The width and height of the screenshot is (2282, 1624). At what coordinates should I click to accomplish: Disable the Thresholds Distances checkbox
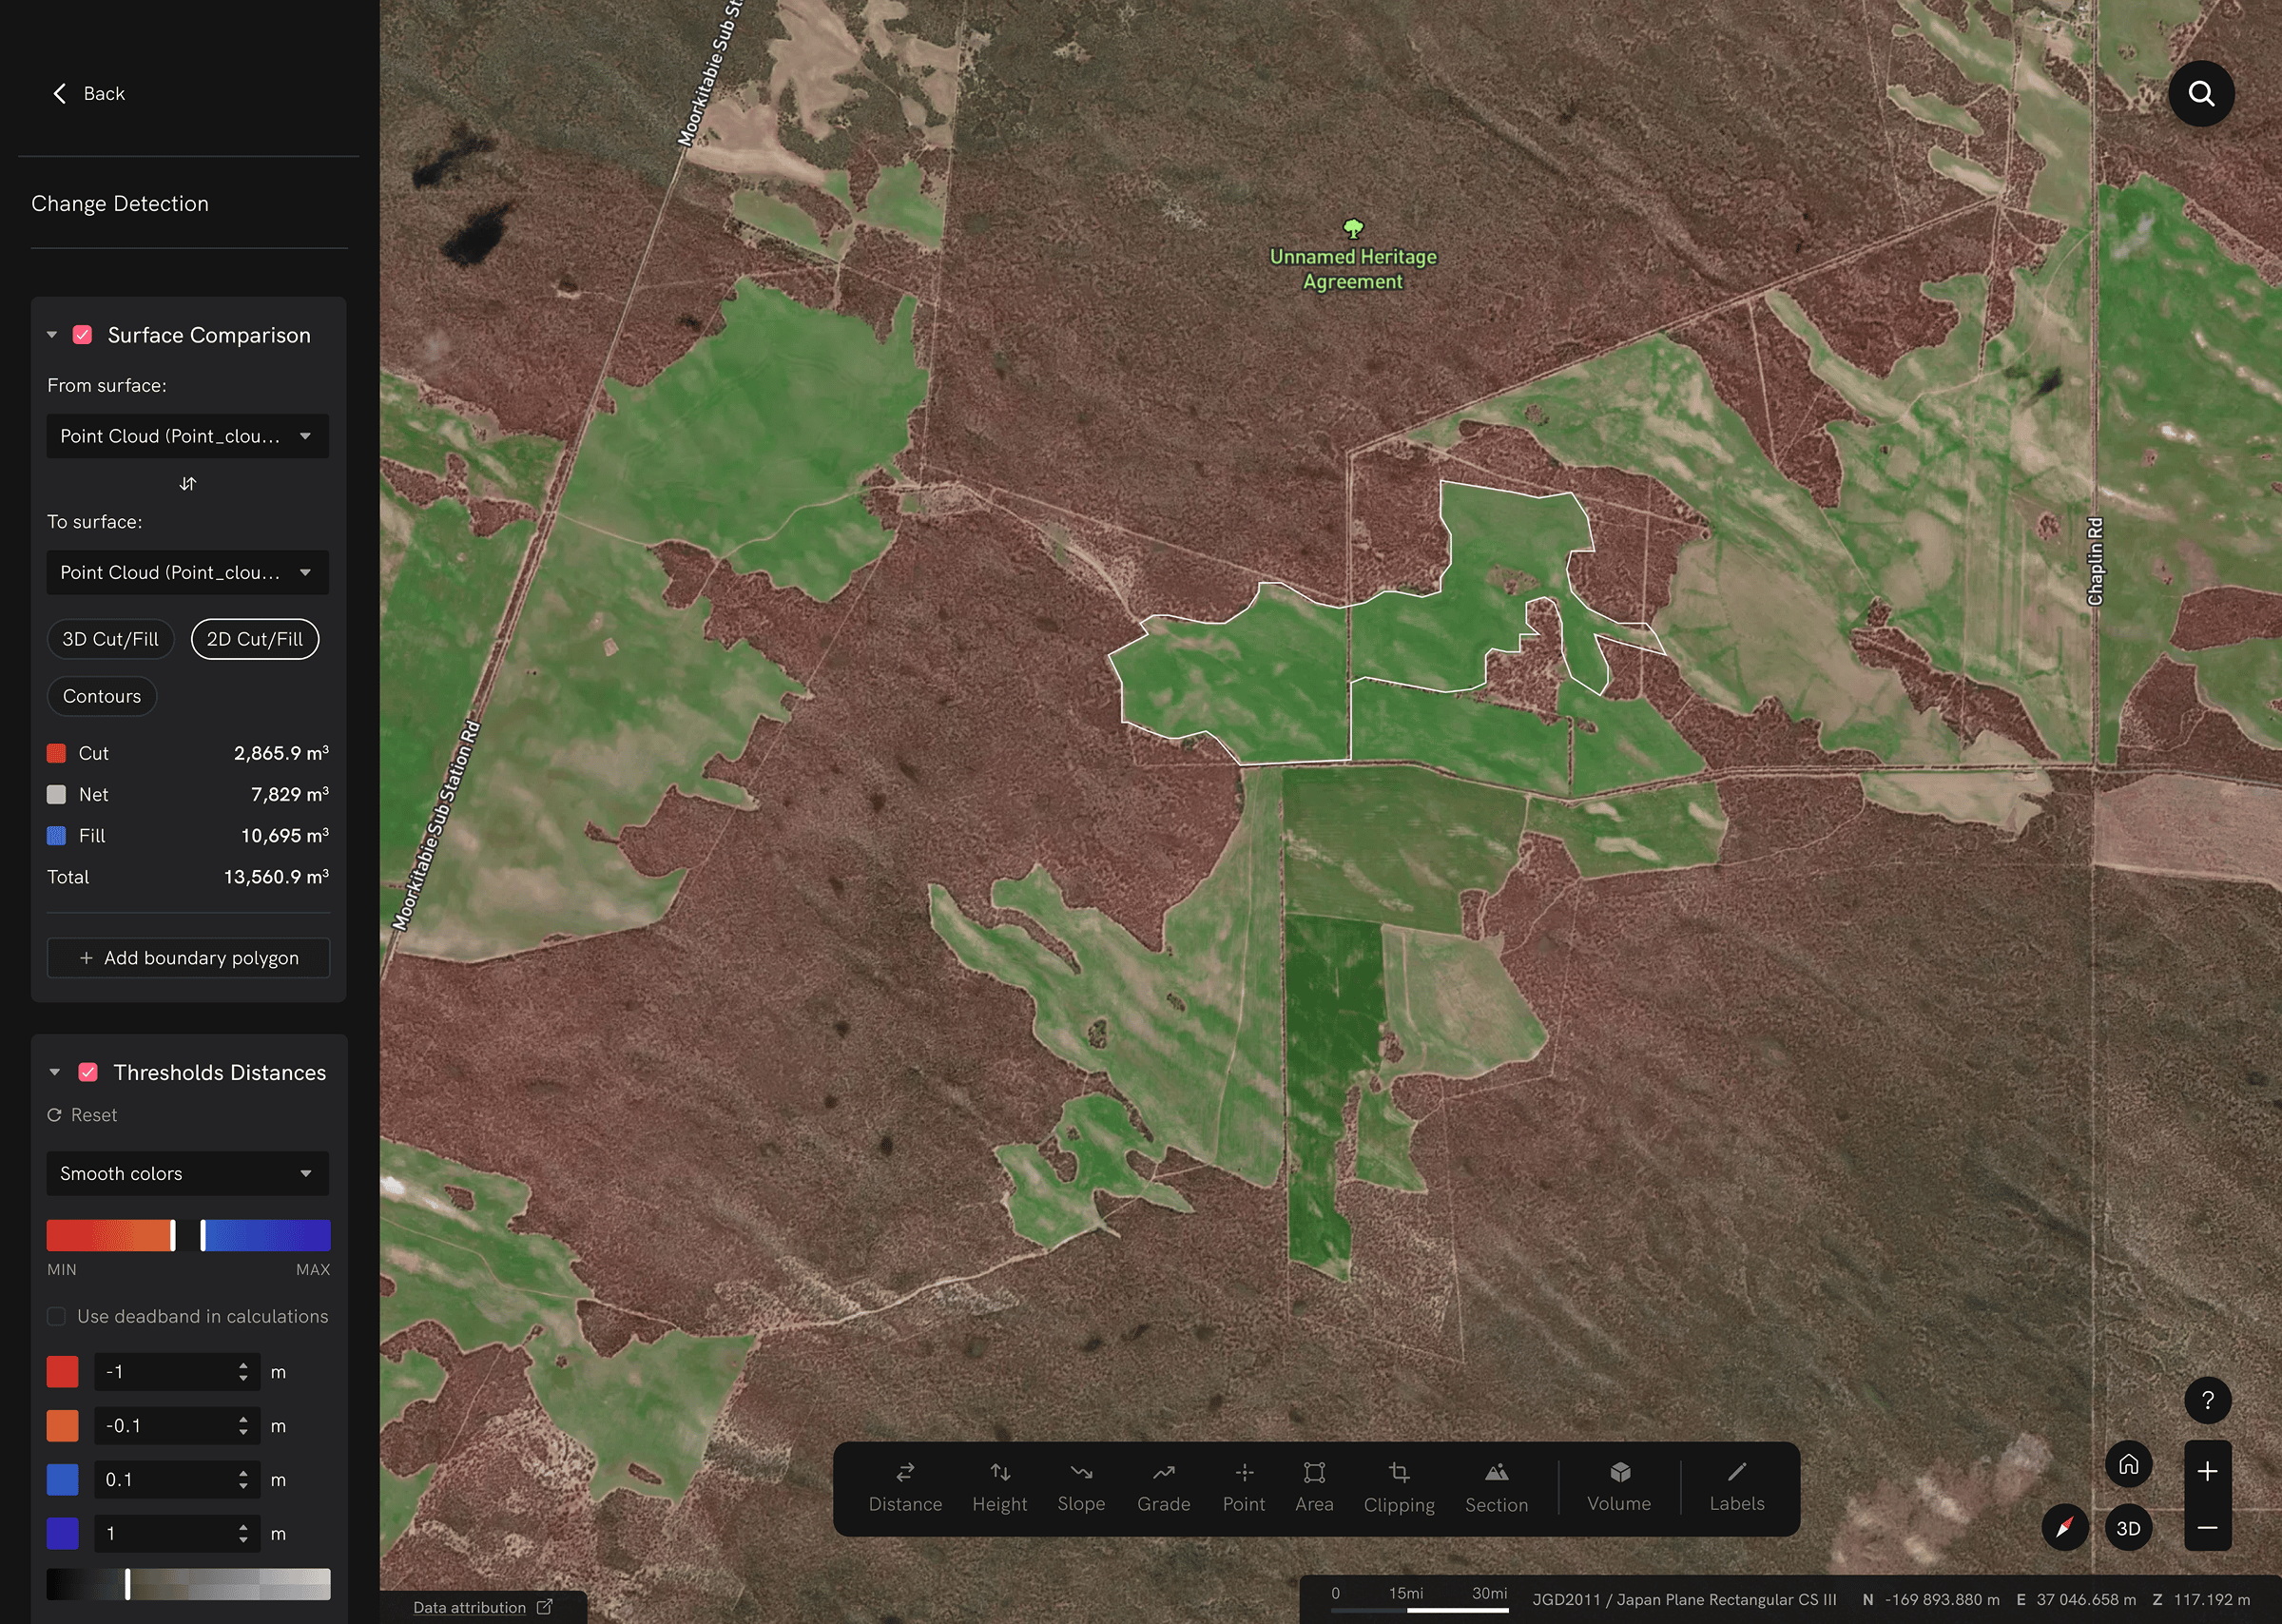click(x=88, y=1072)
